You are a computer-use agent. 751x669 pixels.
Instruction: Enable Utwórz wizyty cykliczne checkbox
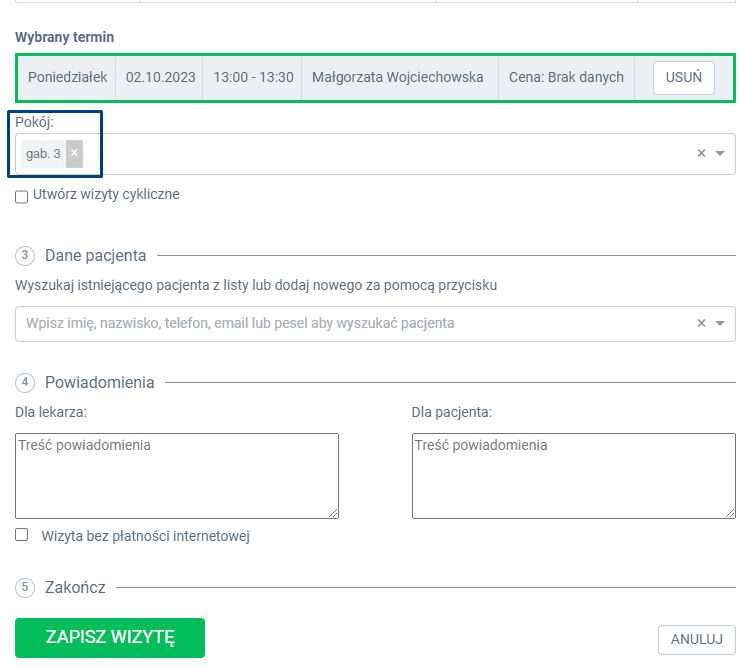pyautogui.click(x=22, y=197)
